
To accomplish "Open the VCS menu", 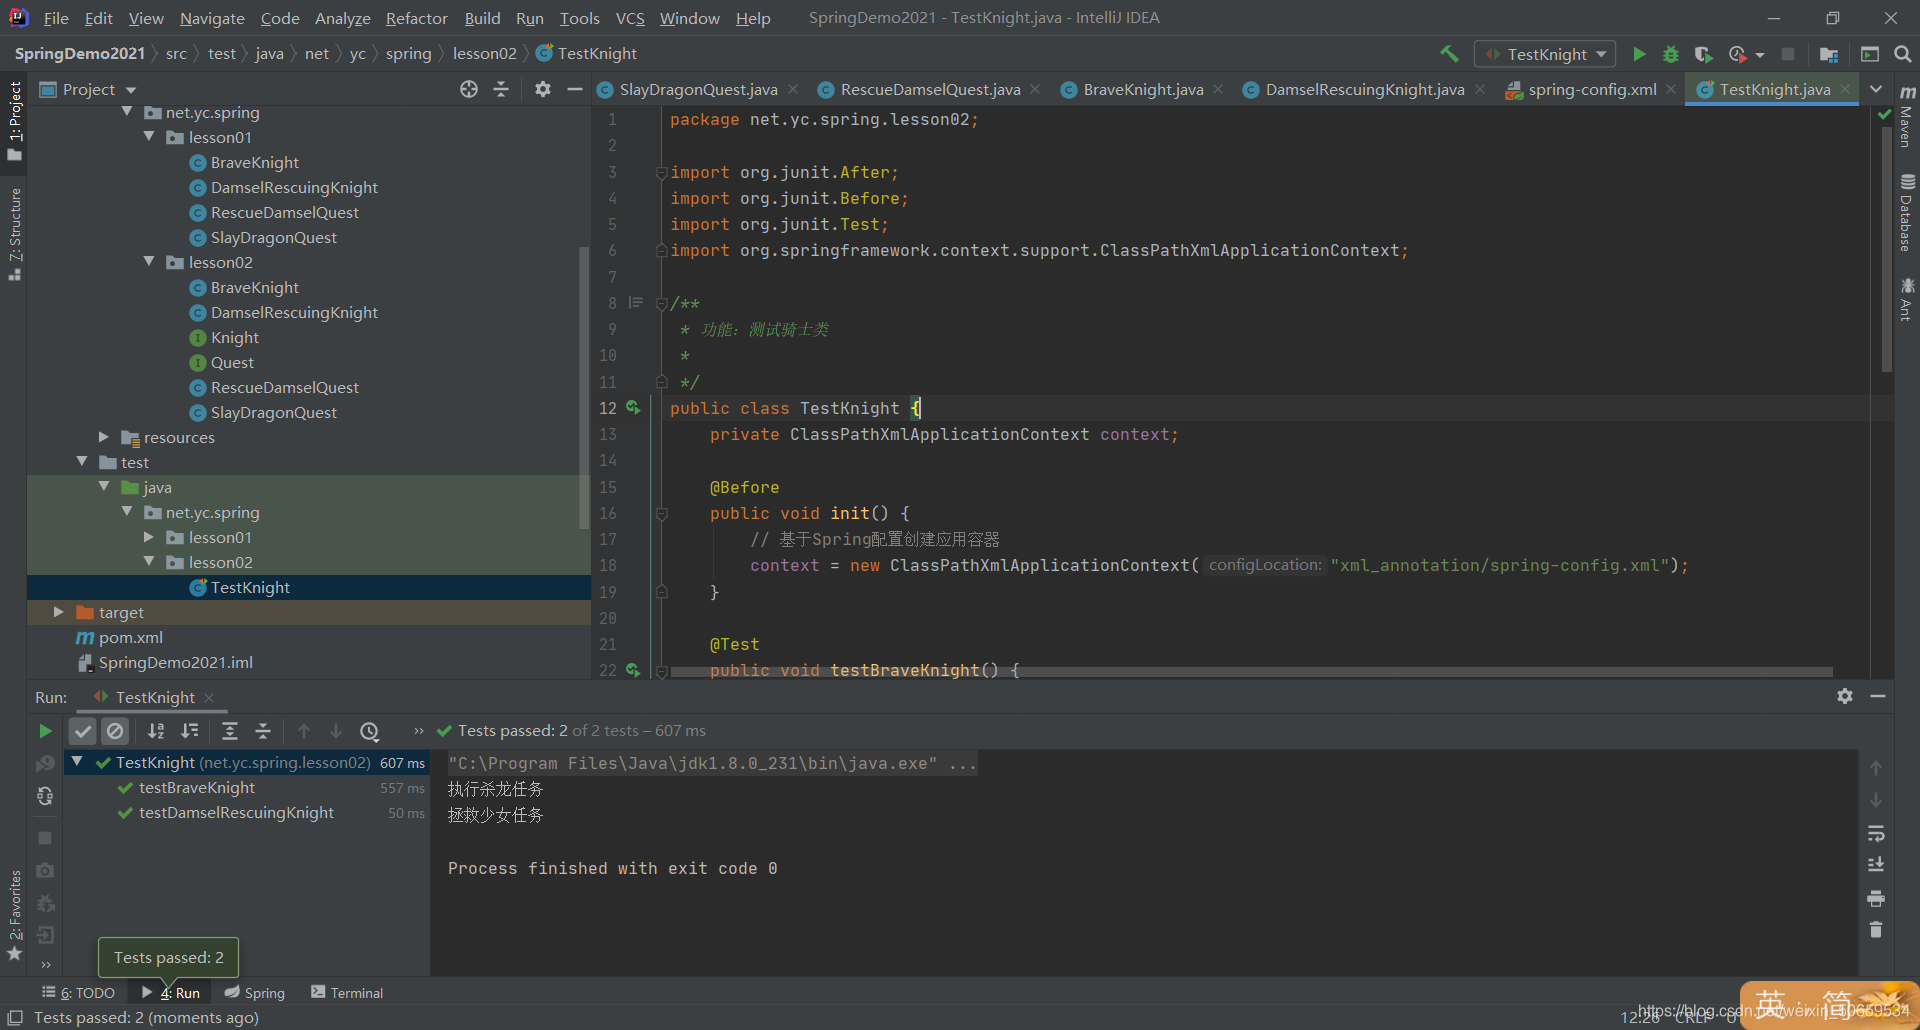I will 630,18.
